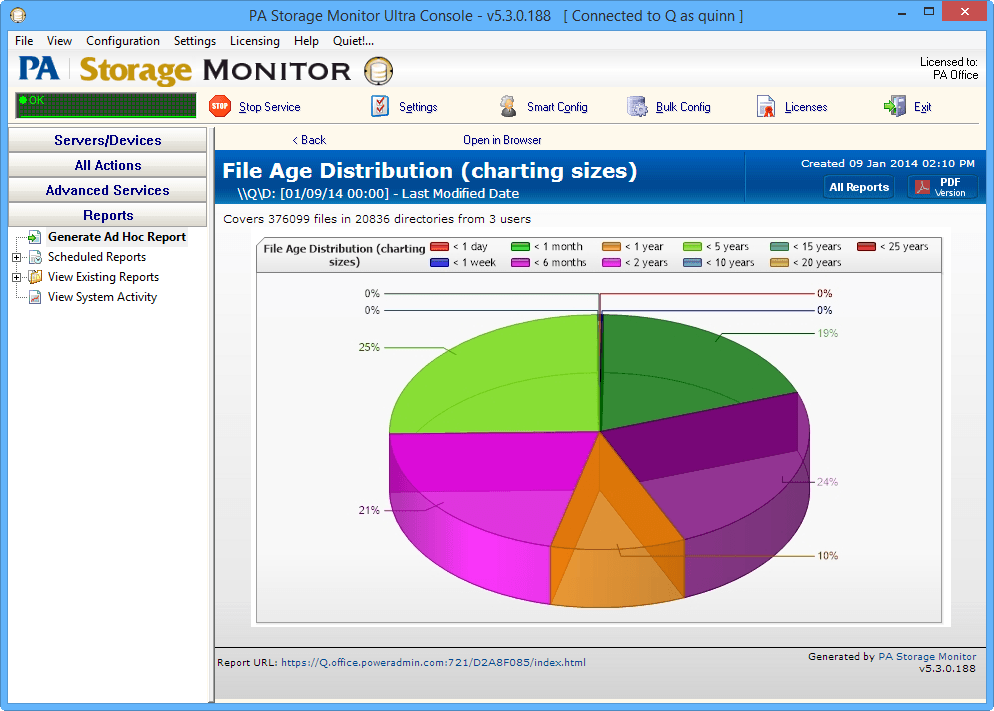
Task: Click the < 6 months legend swatch
Action: 520,262
